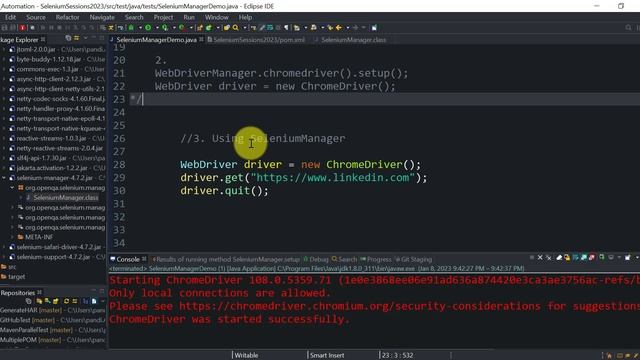Click the yellow Back arrow in toolbar
The width and height of the screenshot is (640, 360).
339,28
